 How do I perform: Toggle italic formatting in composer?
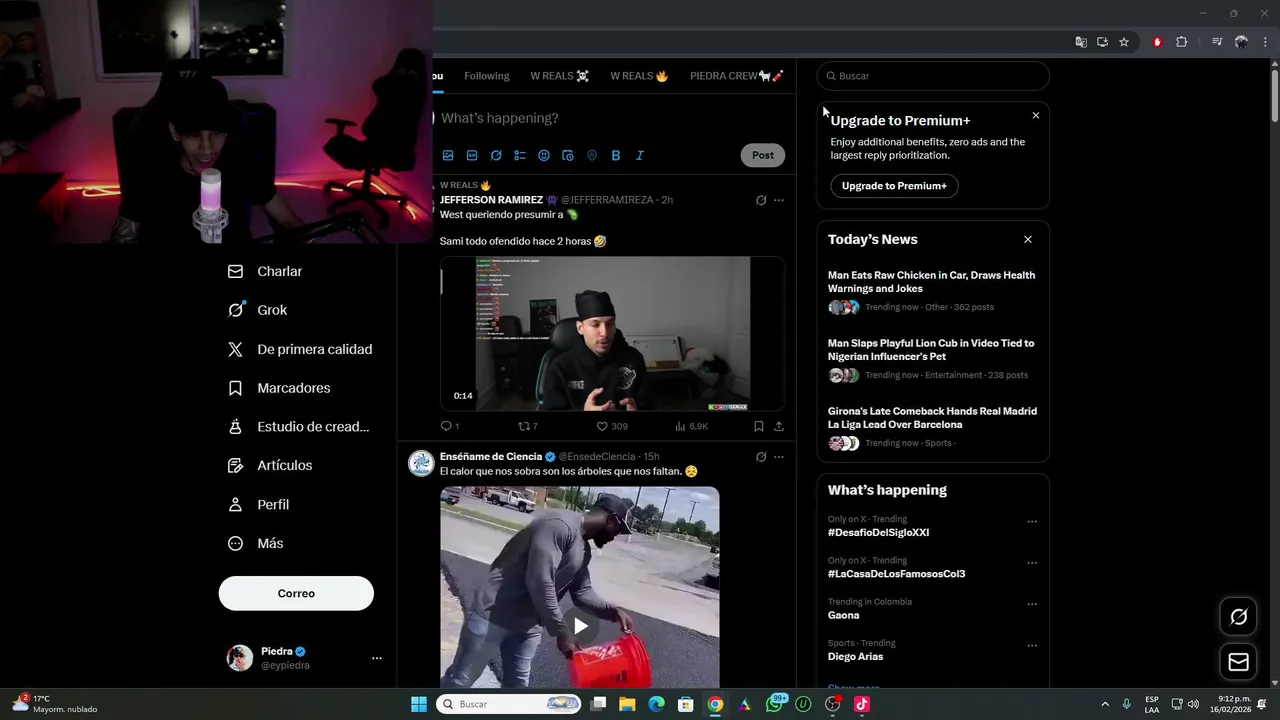click(640, 155)
